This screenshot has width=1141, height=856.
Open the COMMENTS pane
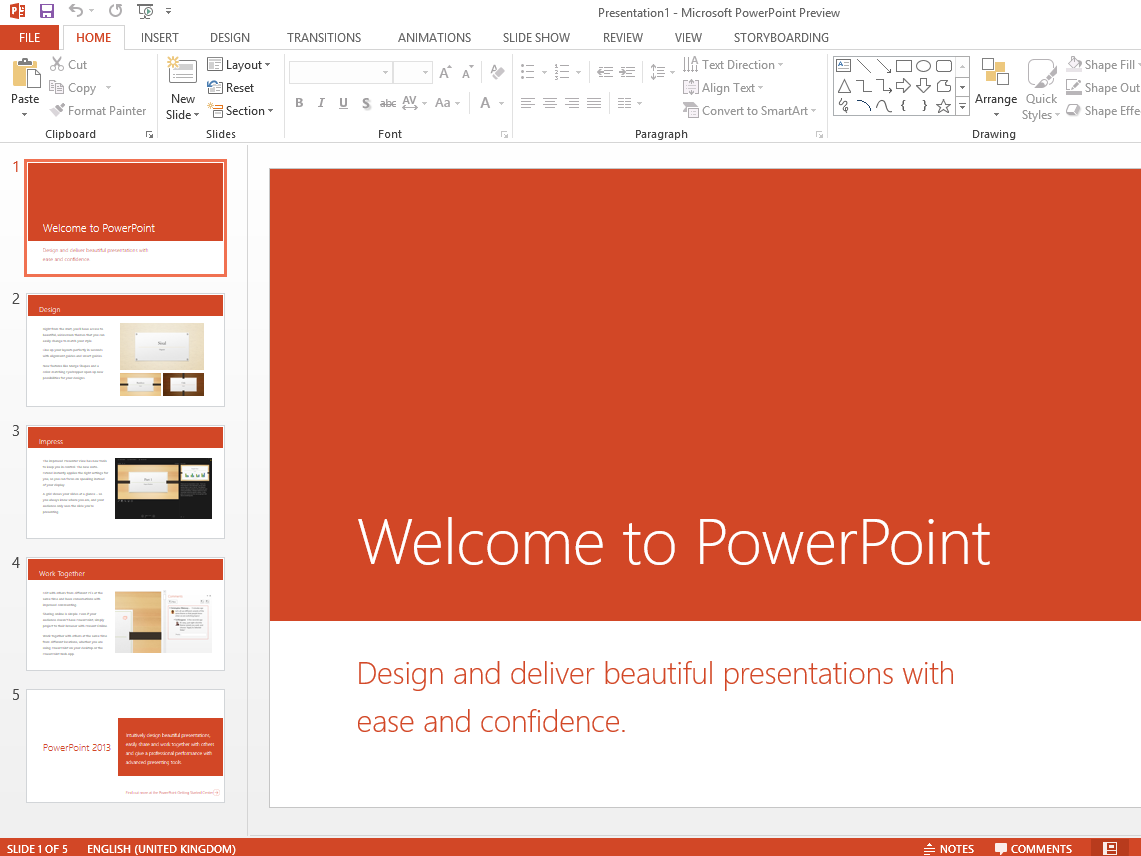[x=1033, y=848]
